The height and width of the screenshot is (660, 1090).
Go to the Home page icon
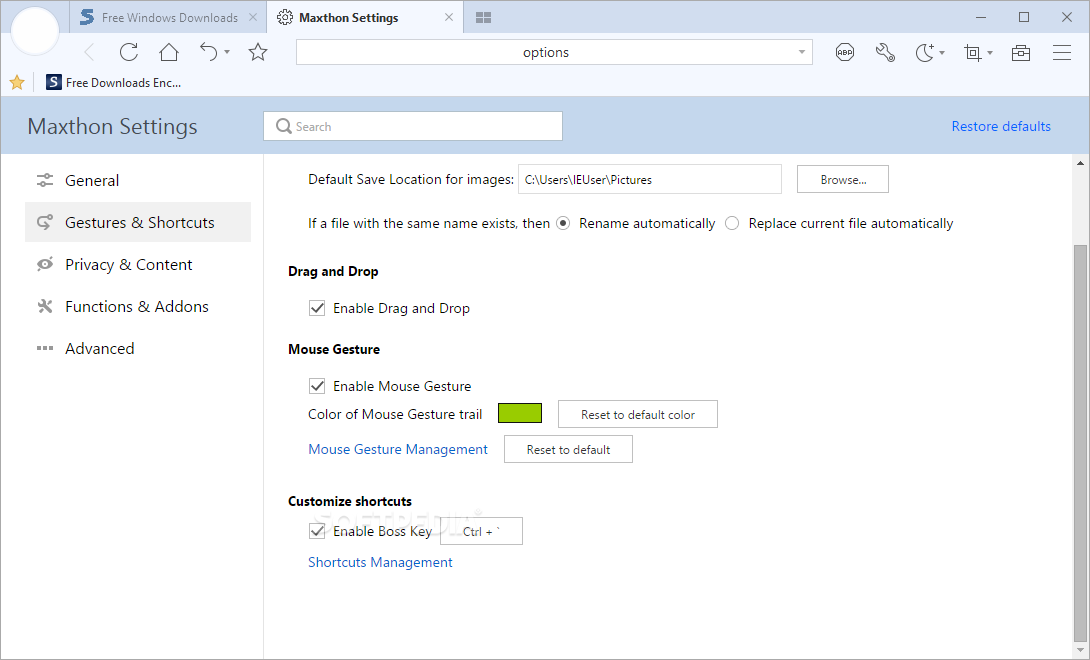tap(169, 53)
